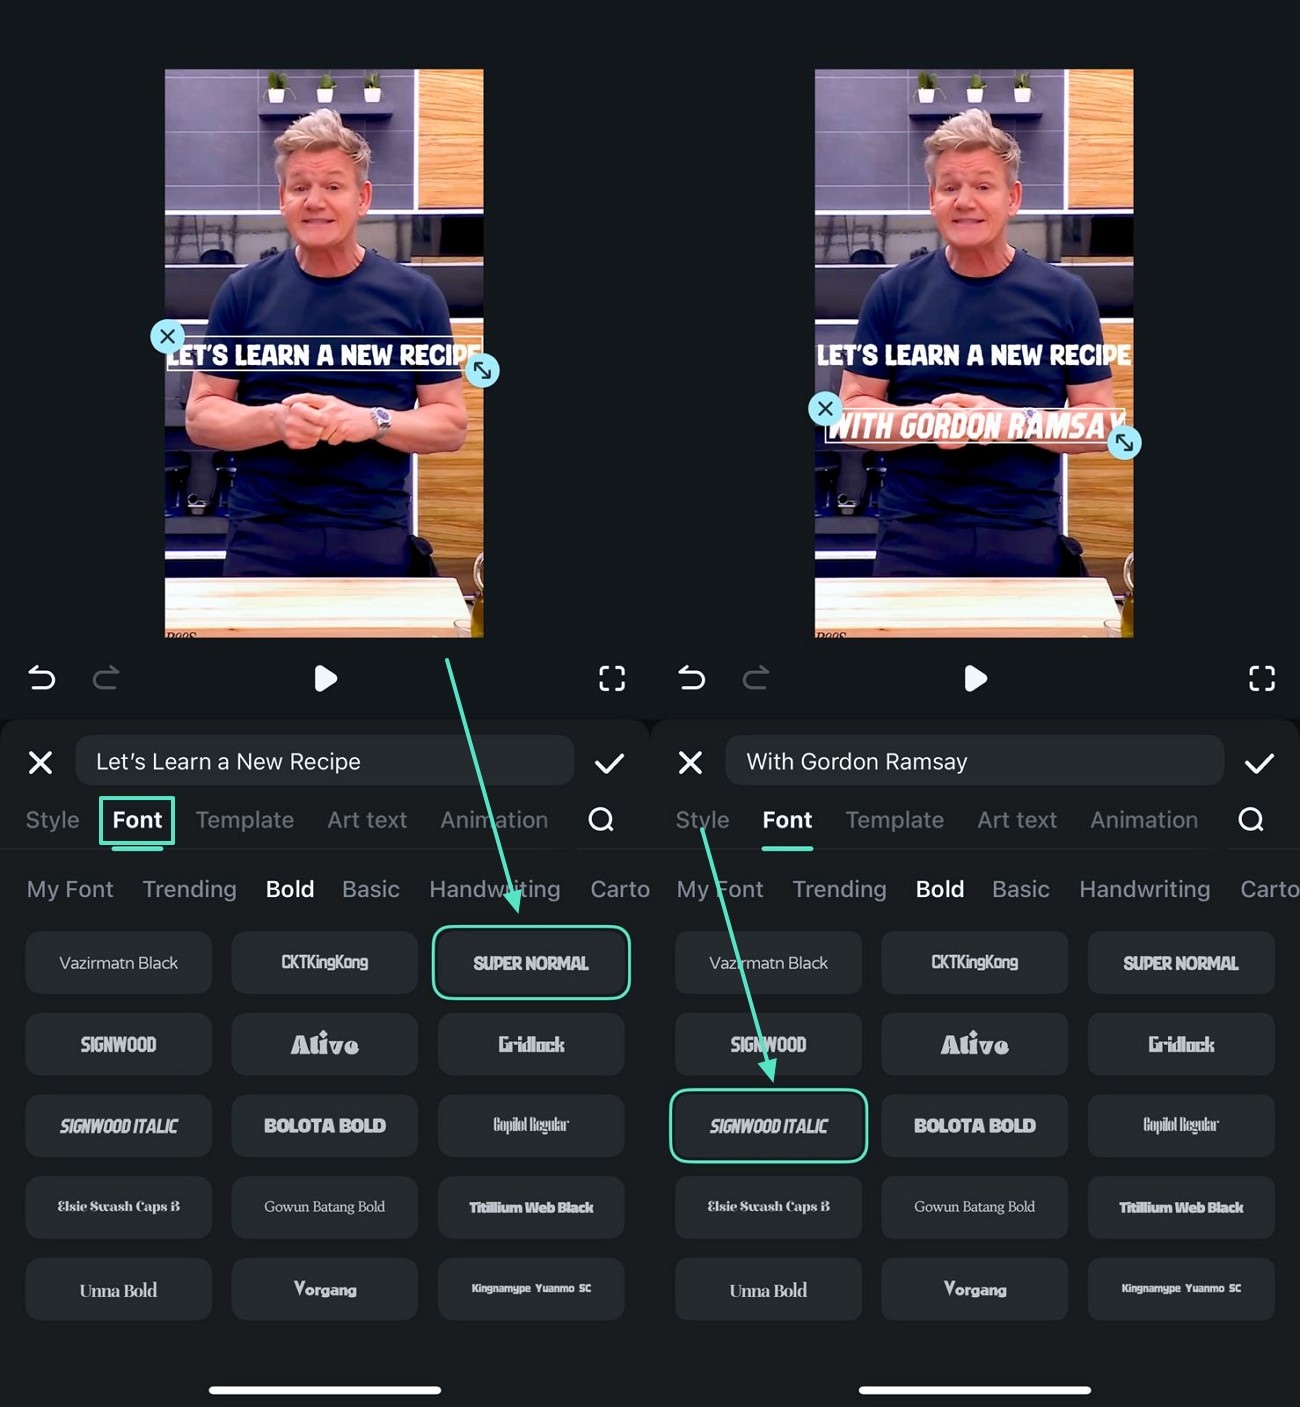Click 'Let's Learn a New Recipe' text field
This screenshot has width=1300, height=1407.
tap(325, 761)
